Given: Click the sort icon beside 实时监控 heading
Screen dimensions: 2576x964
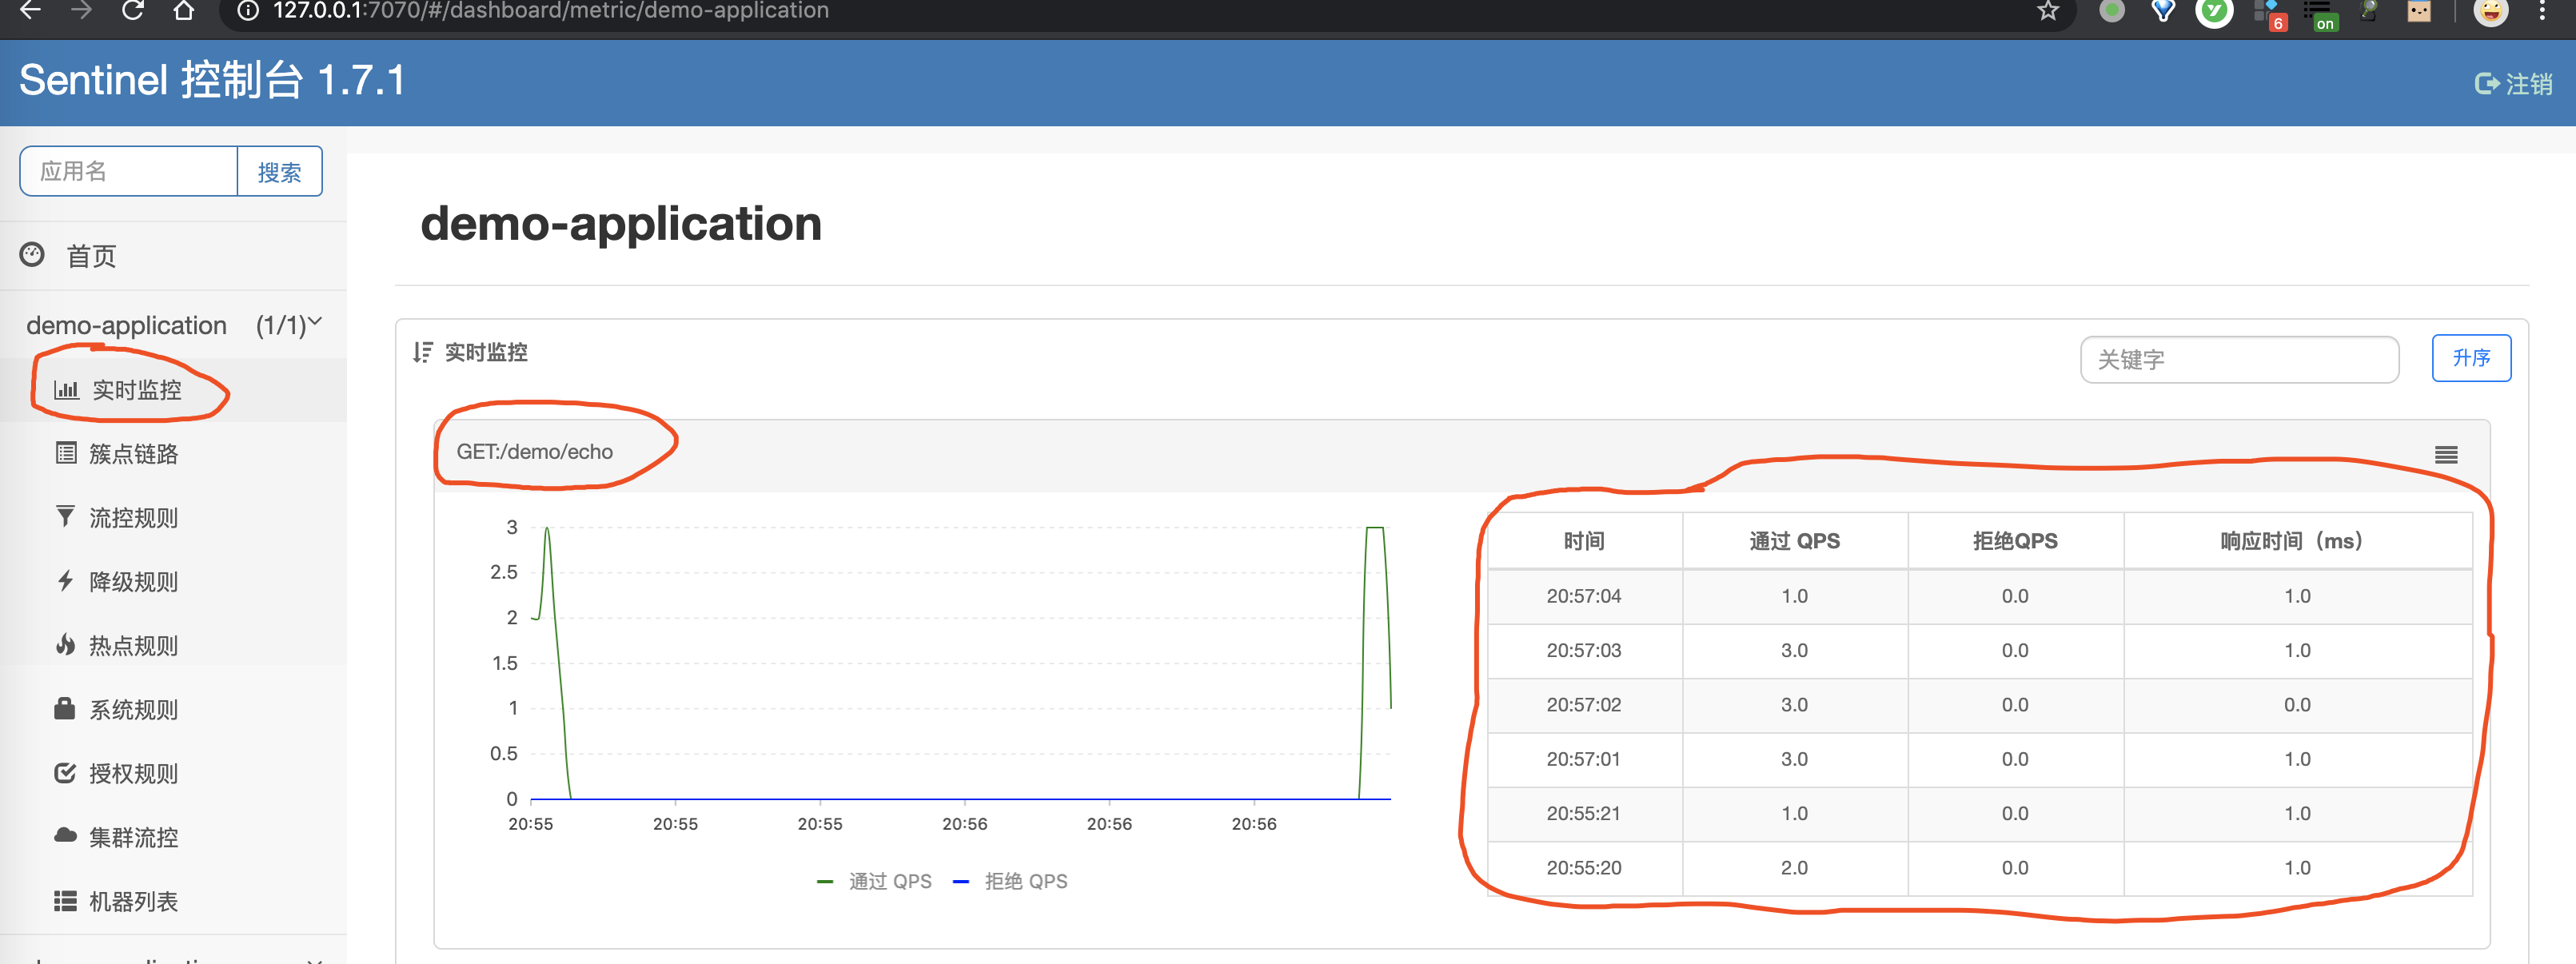Looking at the screenshot, I should (x=421, y=353).
